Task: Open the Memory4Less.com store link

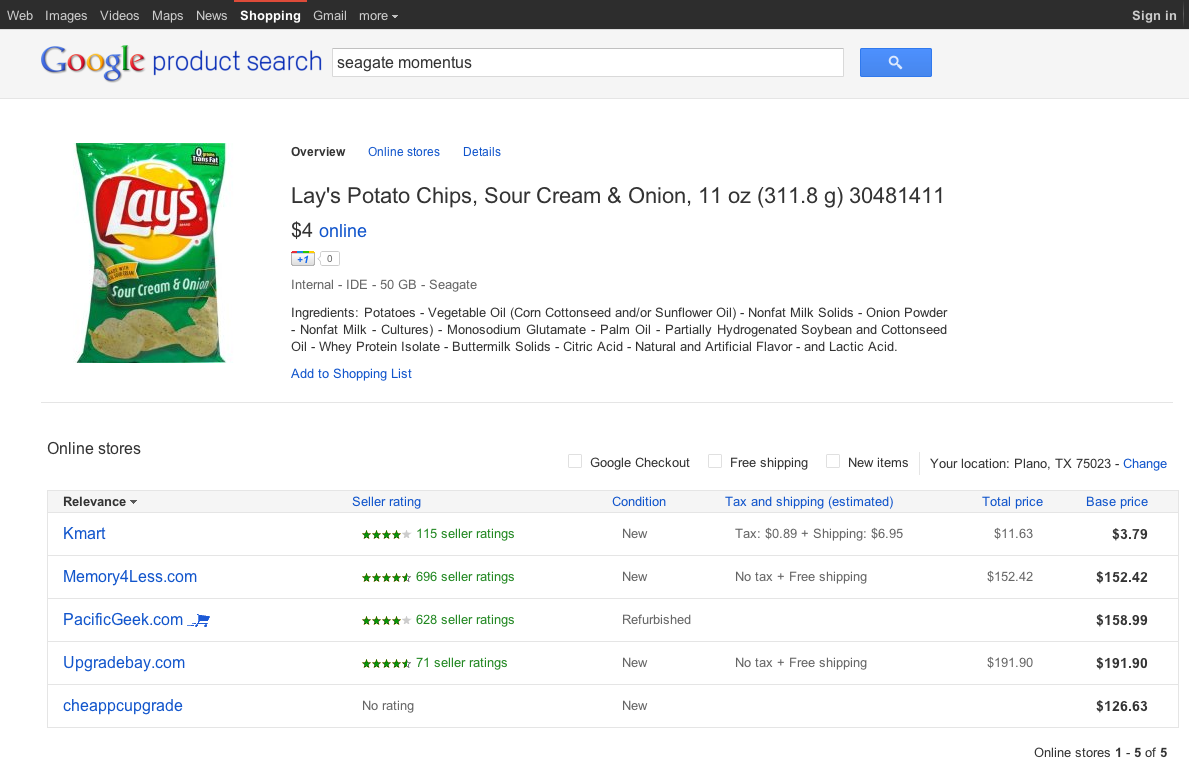Action: pos(130,577)
